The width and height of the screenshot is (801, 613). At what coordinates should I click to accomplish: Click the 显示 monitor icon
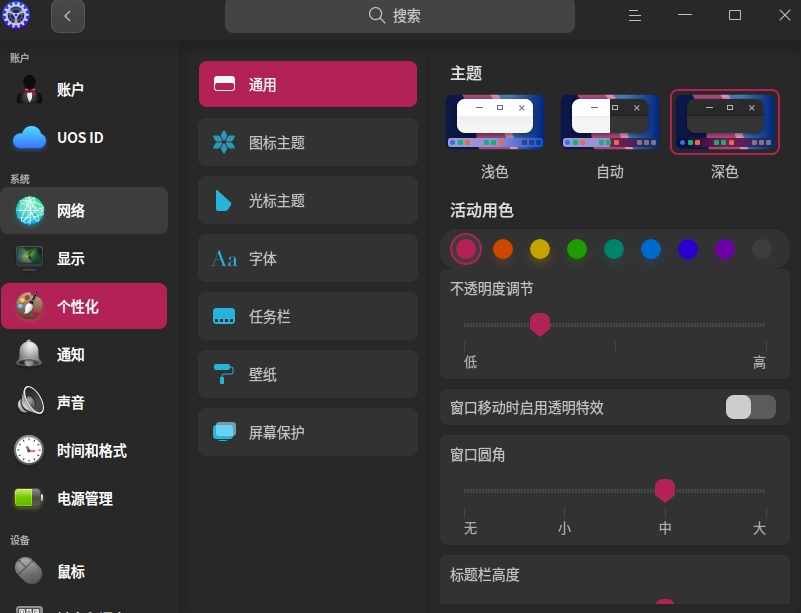(29, 258)
